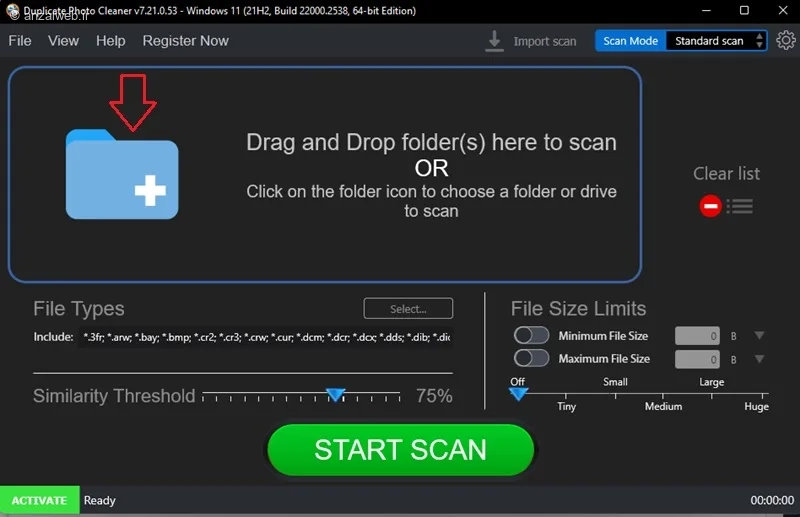Click the red remove icon under Clear list
The width and height of the screenshot is (800, 517).
[710, 206]
